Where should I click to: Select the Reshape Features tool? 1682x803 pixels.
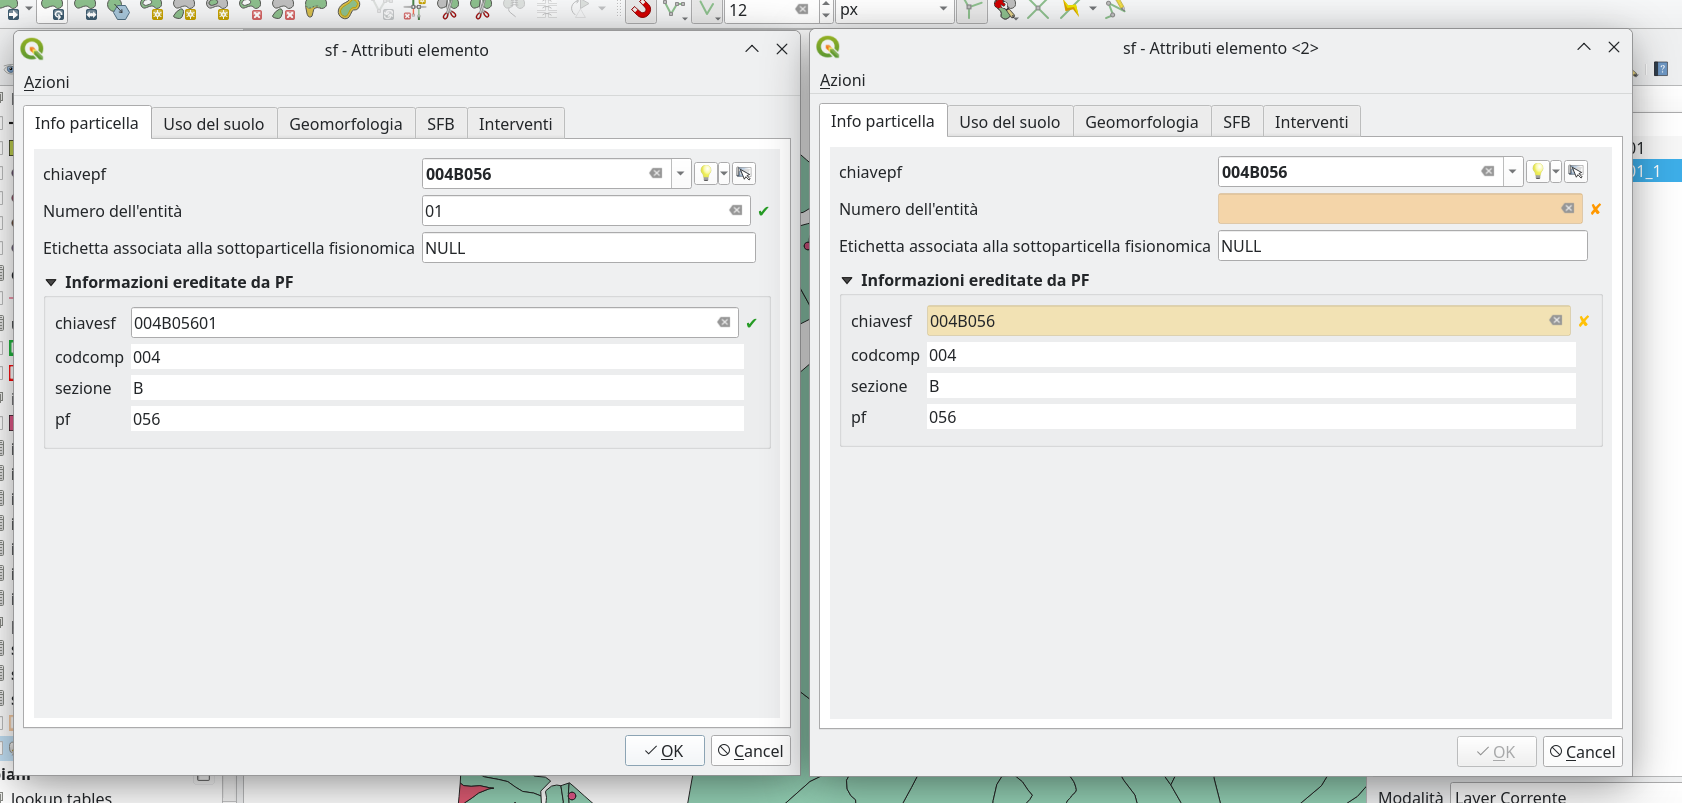316,10
